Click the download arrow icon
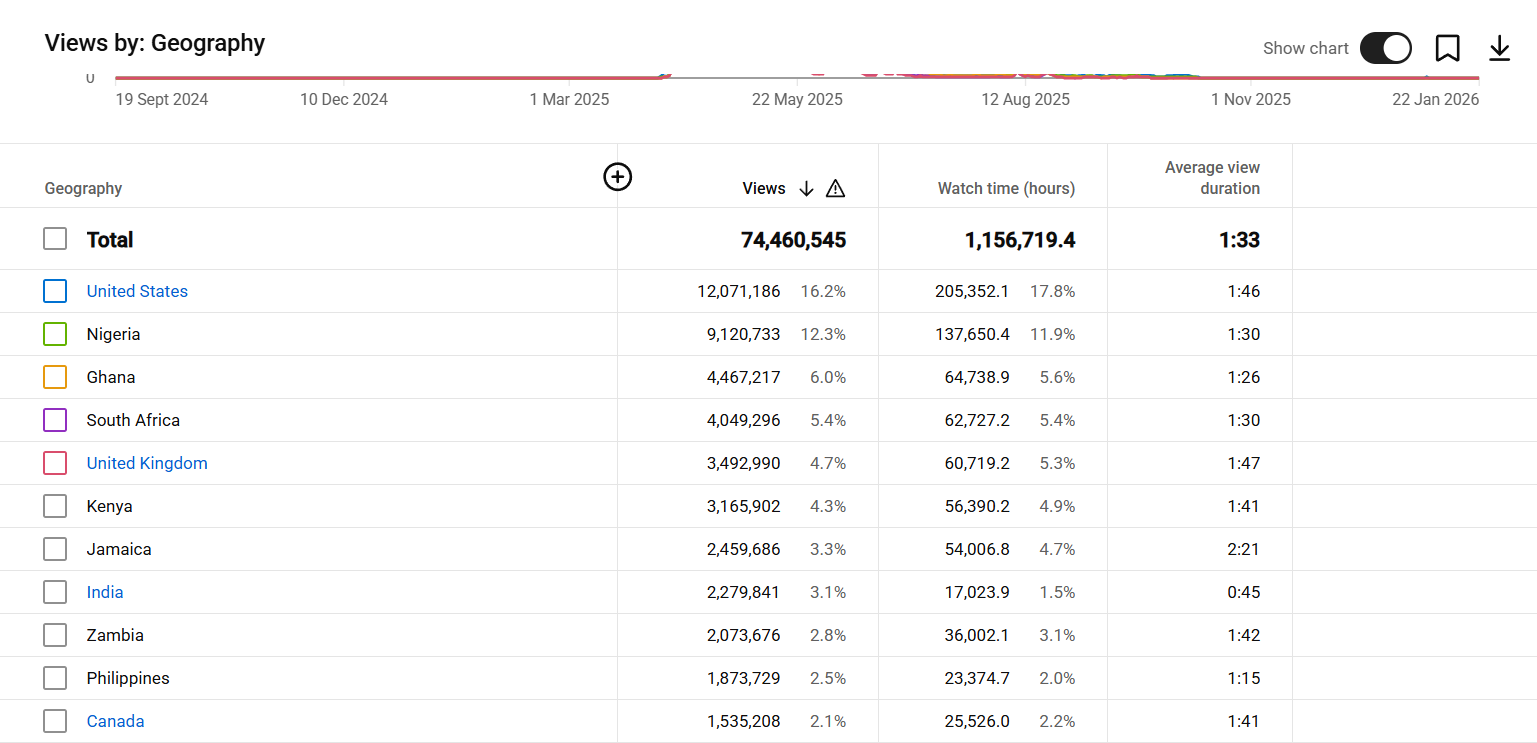1537x743 pixels. click(x=1499, y=48)
